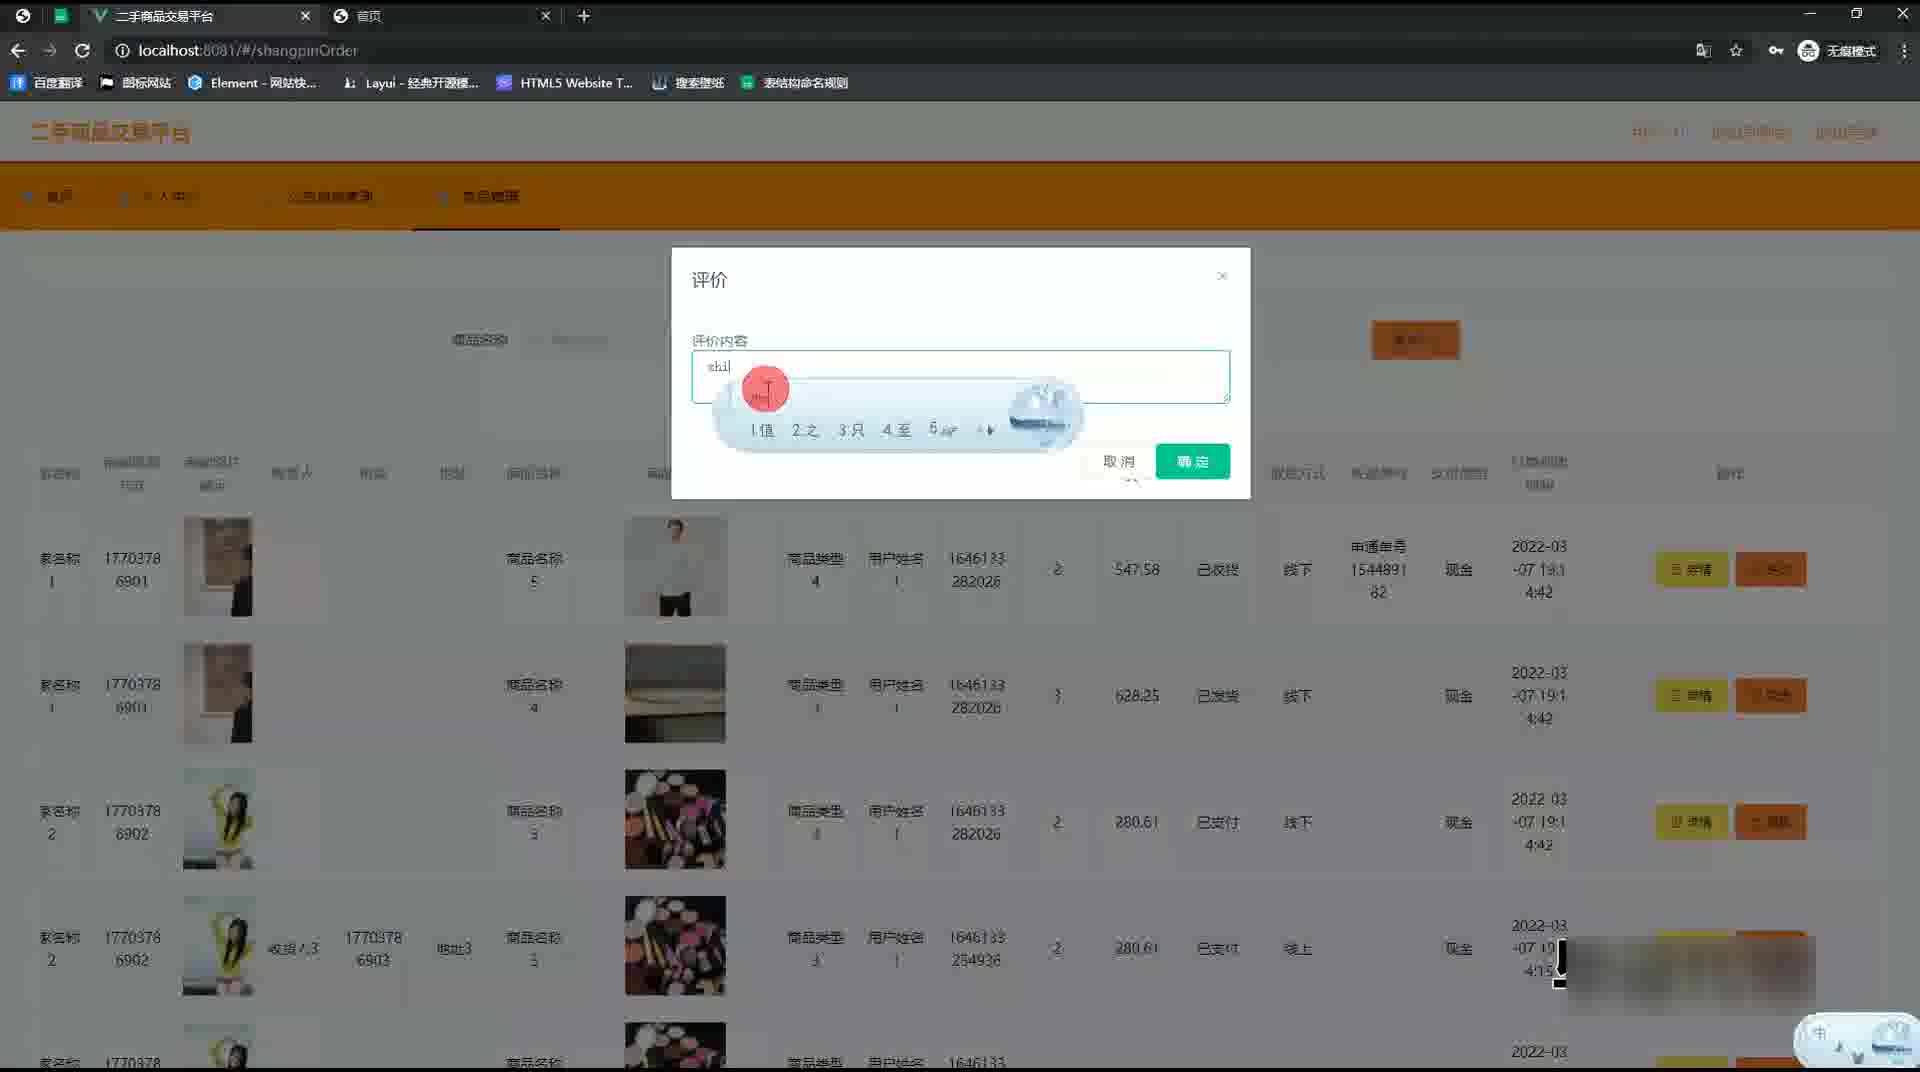Image resolution: width=1920 pixels, height=1072 pixels.
Task: Switch to the 首页 browser tab
Action: (440, 16)
